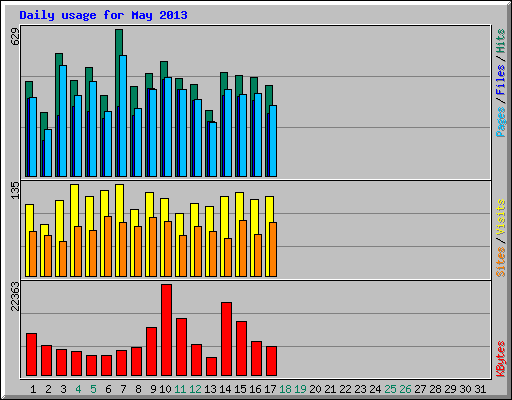Screen dimensions: 512x400
Task: Click the cyan pages bar for day 2
Action: point(48,153)
